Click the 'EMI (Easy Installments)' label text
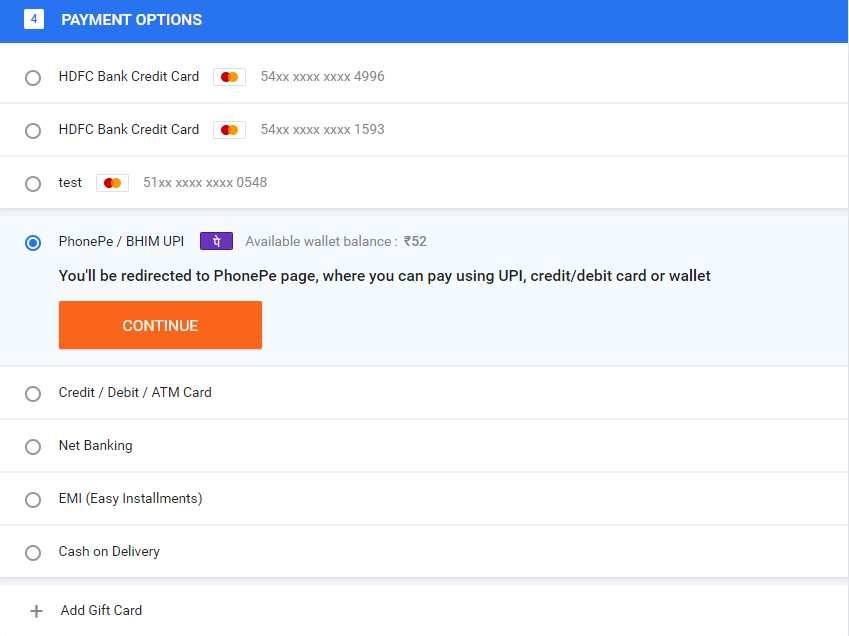This screenshot has height=636, width=849. (x=130, y=499)
